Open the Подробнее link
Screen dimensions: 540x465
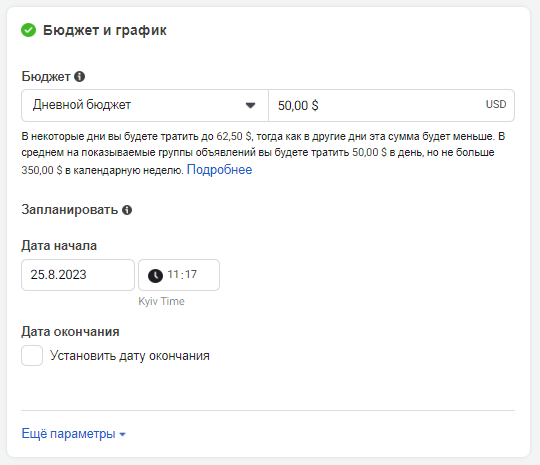coord(219,169)
